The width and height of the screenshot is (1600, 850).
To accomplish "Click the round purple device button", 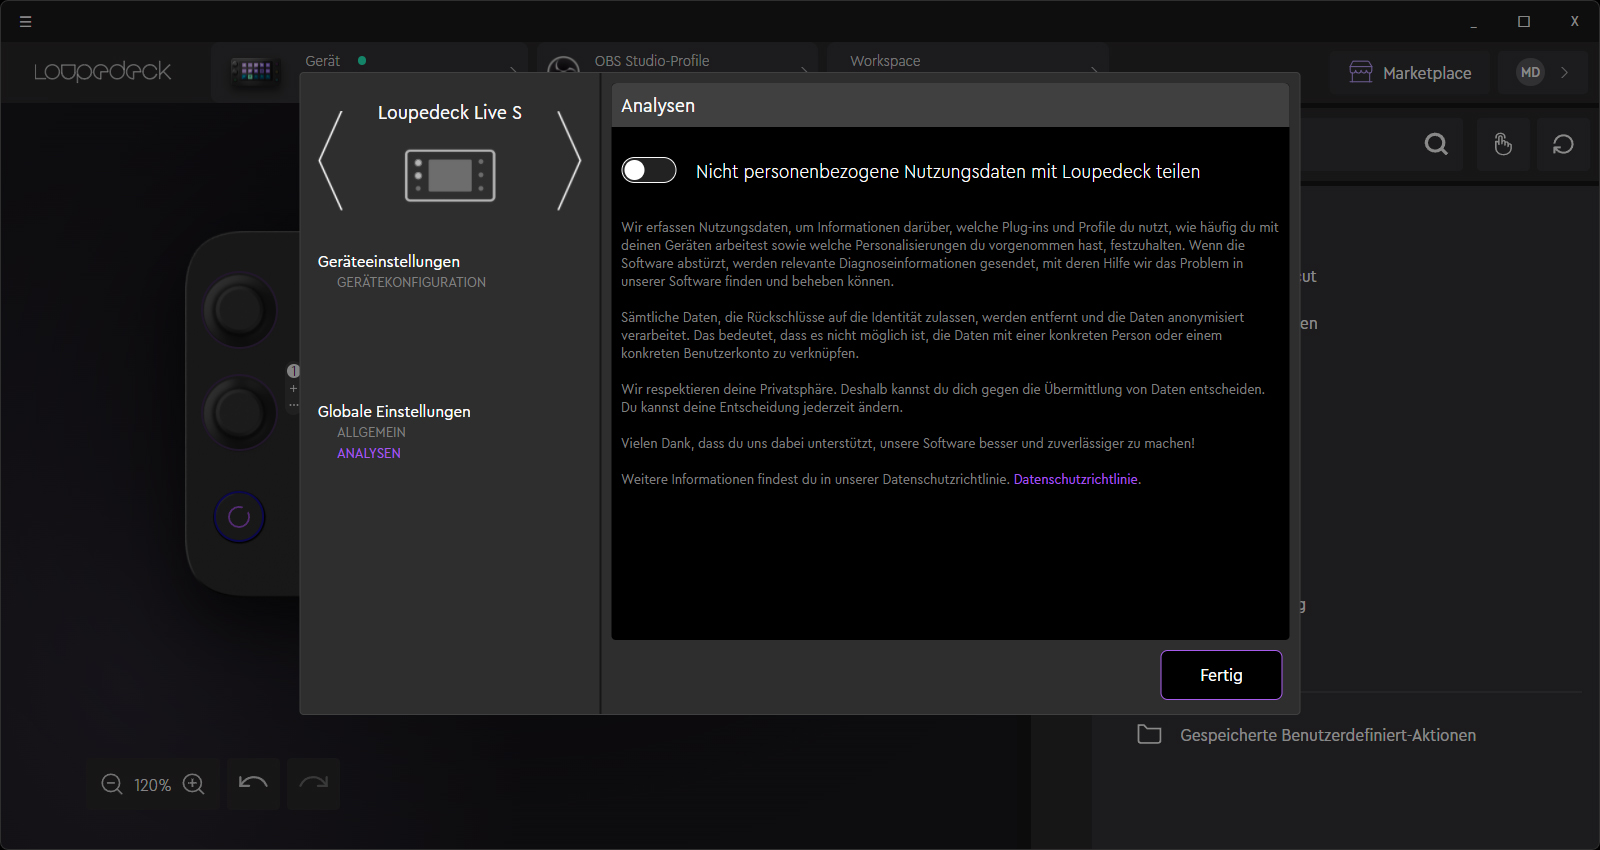I will [x=239, y=517].
